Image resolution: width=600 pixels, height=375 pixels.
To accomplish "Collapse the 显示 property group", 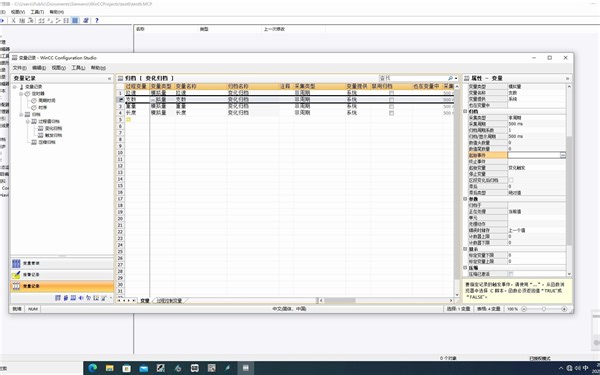I will pyautogui.click(x=466, y=249).
